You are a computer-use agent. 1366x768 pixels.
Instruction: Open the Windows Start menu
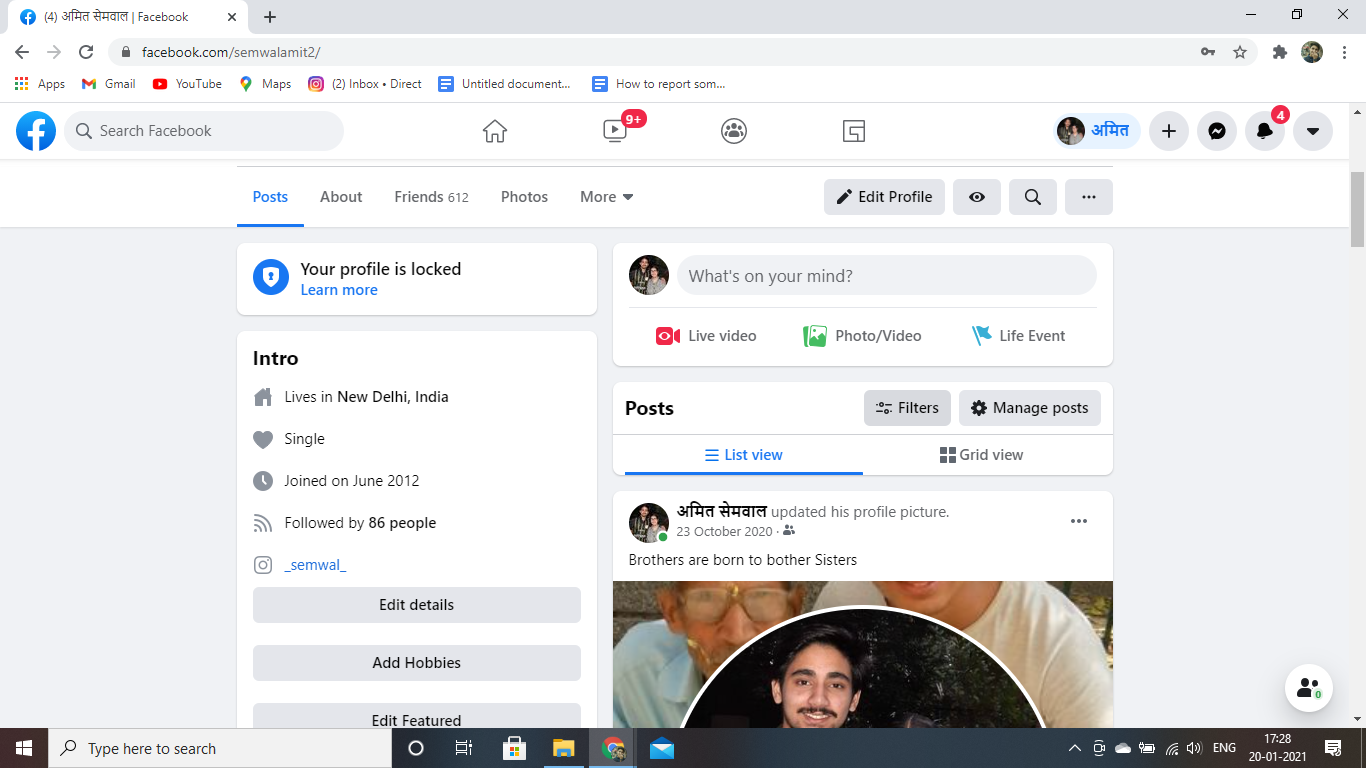tap(24, 748)
